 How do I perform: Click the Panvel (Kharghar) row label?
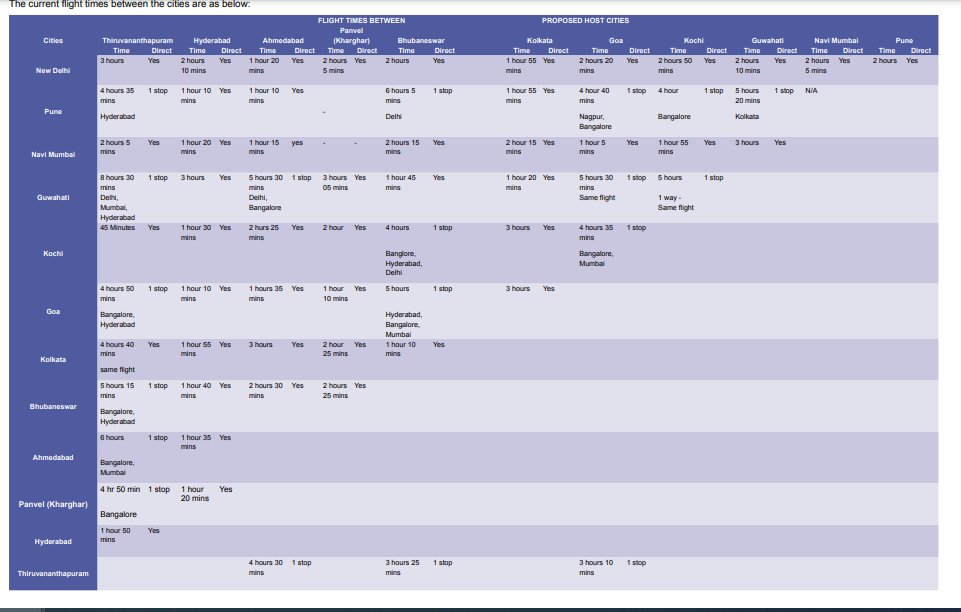pyautogui.click(x=53, y=504)
